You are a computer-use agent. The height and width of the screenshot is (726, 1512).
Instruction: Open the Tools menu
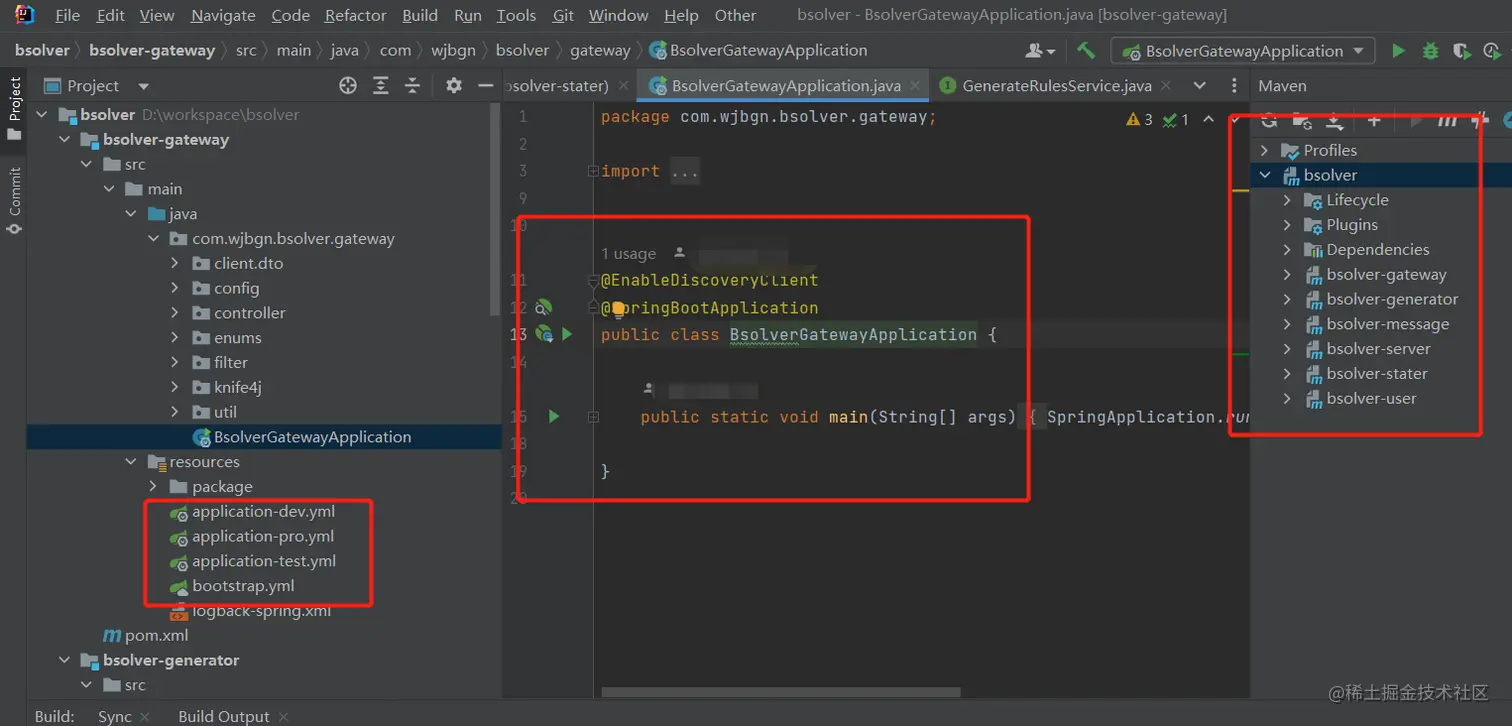516,15
